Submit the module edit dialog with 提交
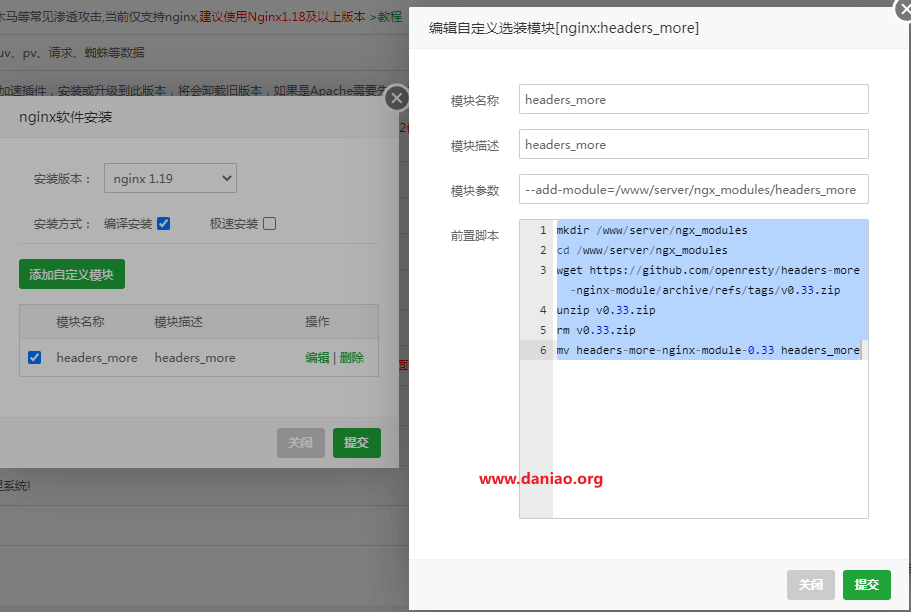The height and width of the screenshot is (612, 911). point(866,585)
